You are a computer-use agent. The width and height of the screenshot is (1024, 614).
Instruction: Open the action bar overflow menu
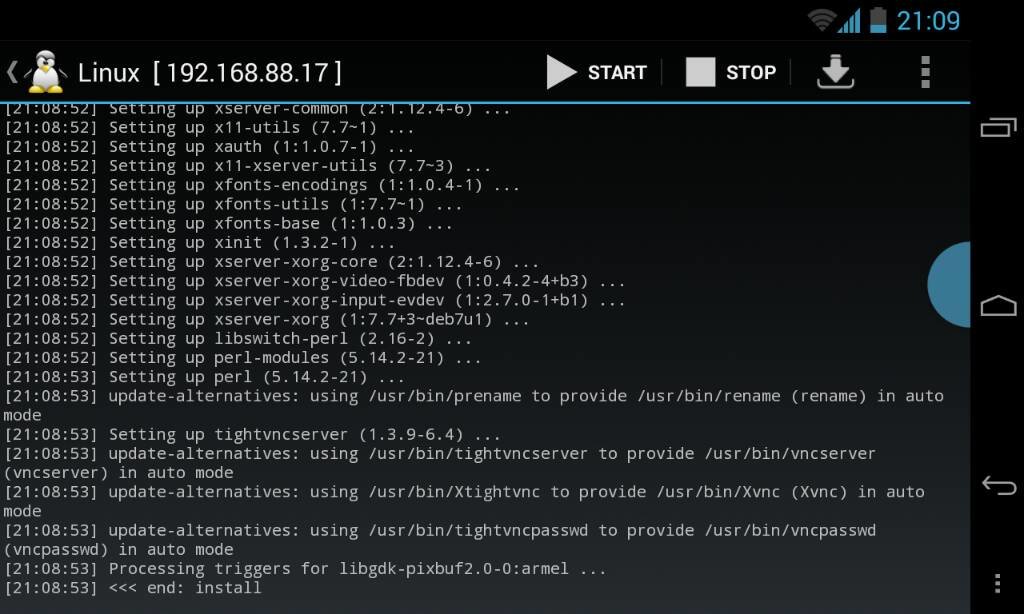pos(925,72)
